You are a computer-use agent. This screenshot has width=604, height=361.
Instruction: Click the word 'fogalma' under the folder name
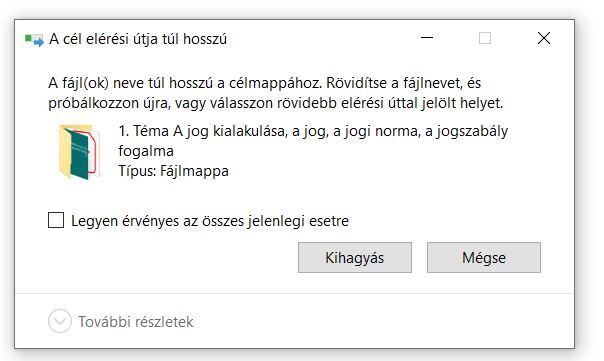[146, 151]
